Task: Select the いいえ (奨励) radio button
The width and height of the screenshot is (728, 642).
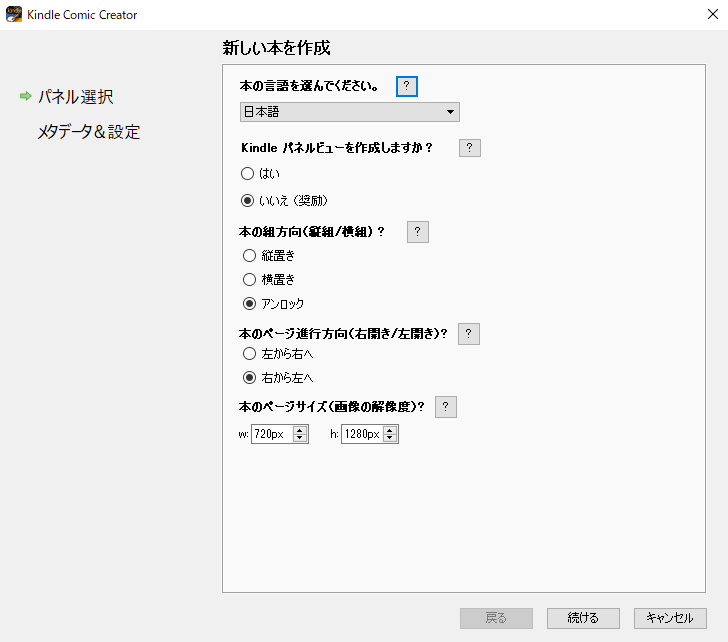Action: tap(249, 200)
